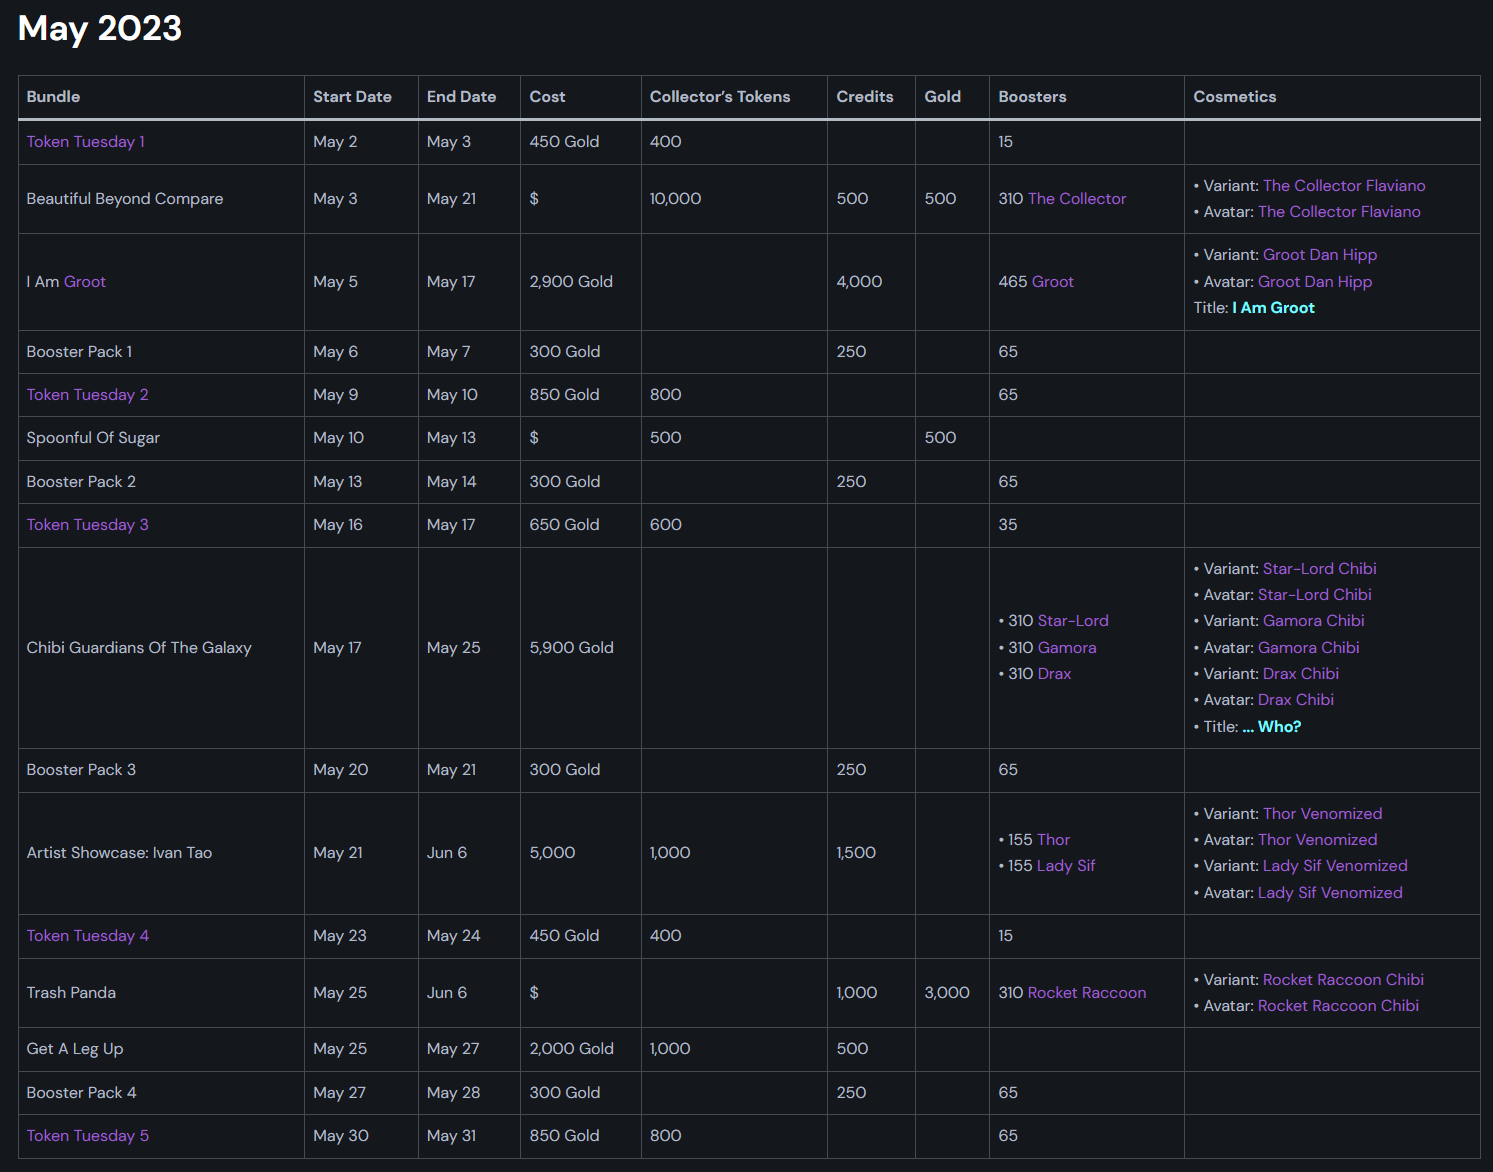Image resolution: width=1493 pixels, height=1172 pixels.
Task: Open Variant Lady Sif Venomized link
Action: 1335,866
